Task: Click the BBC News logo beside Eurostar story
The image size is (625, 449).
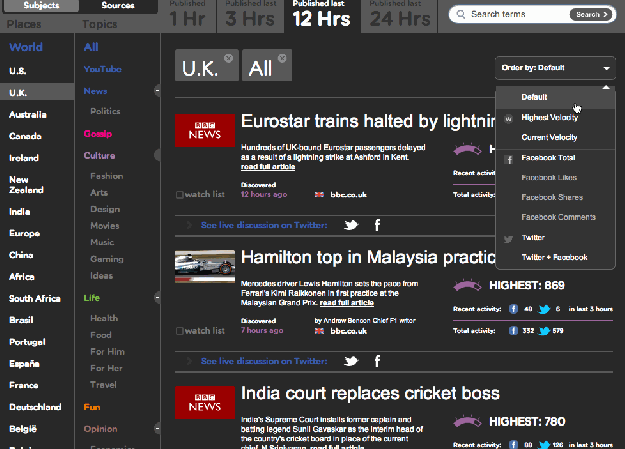Action: tap(205, 132)
